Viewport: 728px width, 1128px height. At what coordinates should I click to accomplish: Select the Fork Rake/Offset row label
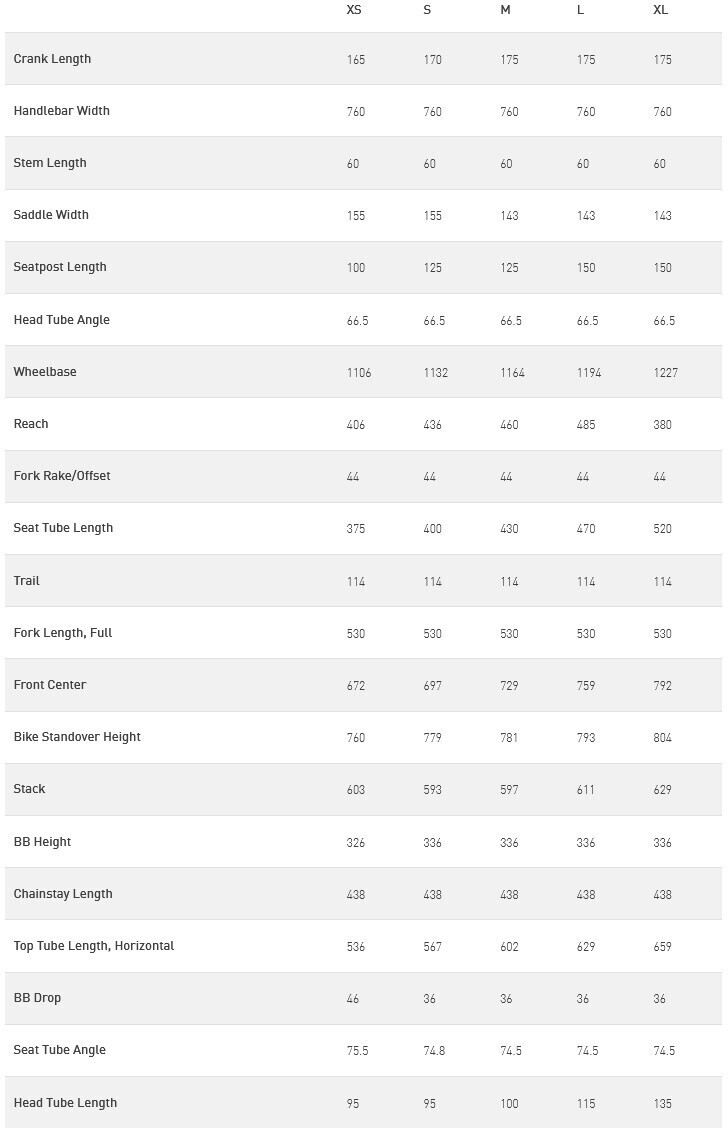62,476
